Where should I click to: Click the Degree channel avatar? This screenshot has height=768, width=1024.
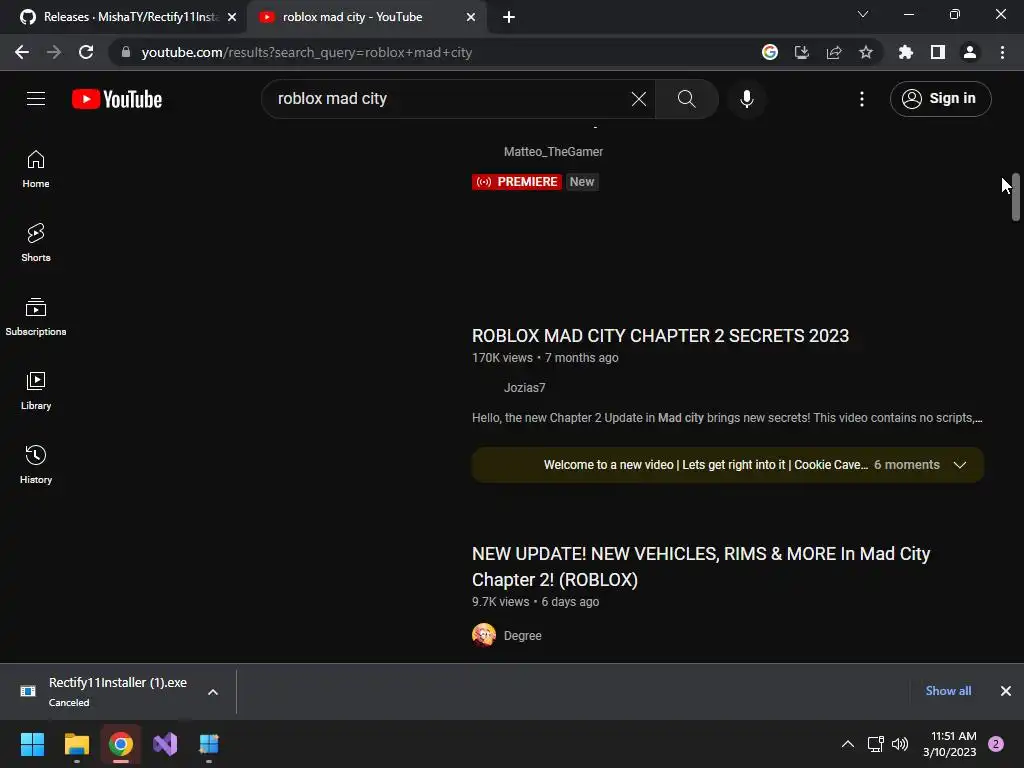(x=484, y=635)
